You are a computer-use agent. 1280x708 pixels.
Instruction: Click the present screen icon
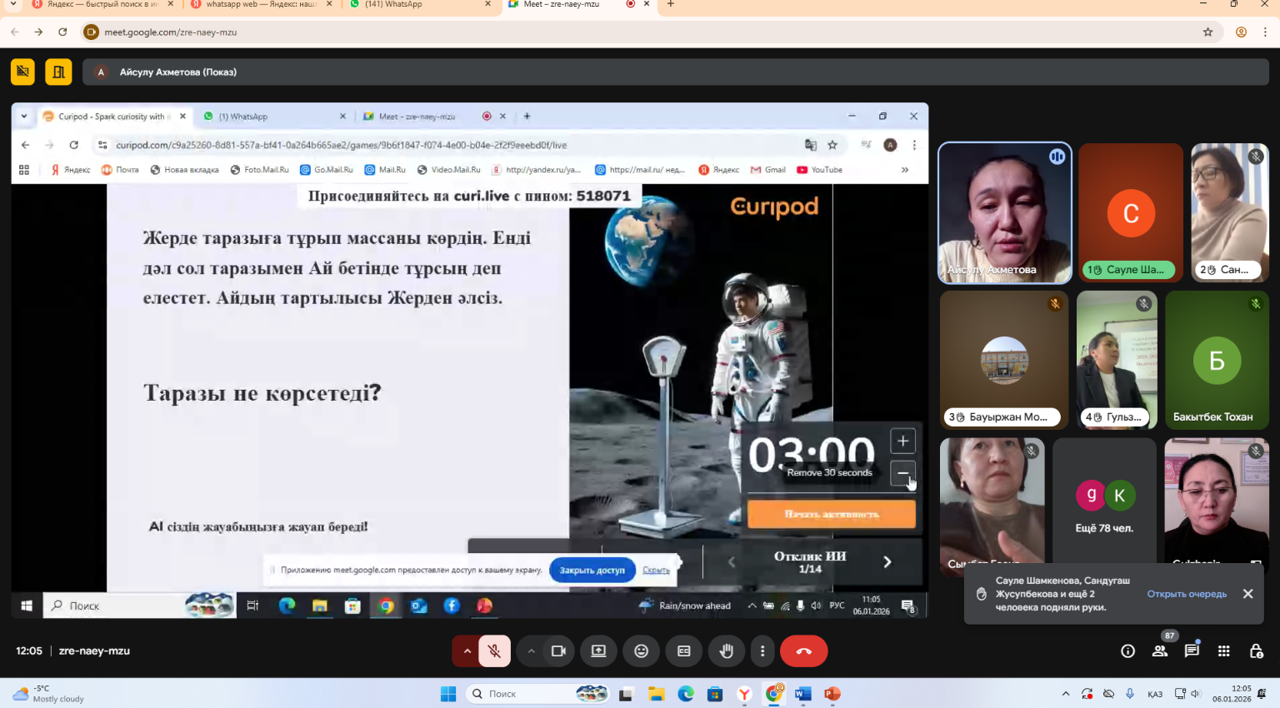point(598,651)
